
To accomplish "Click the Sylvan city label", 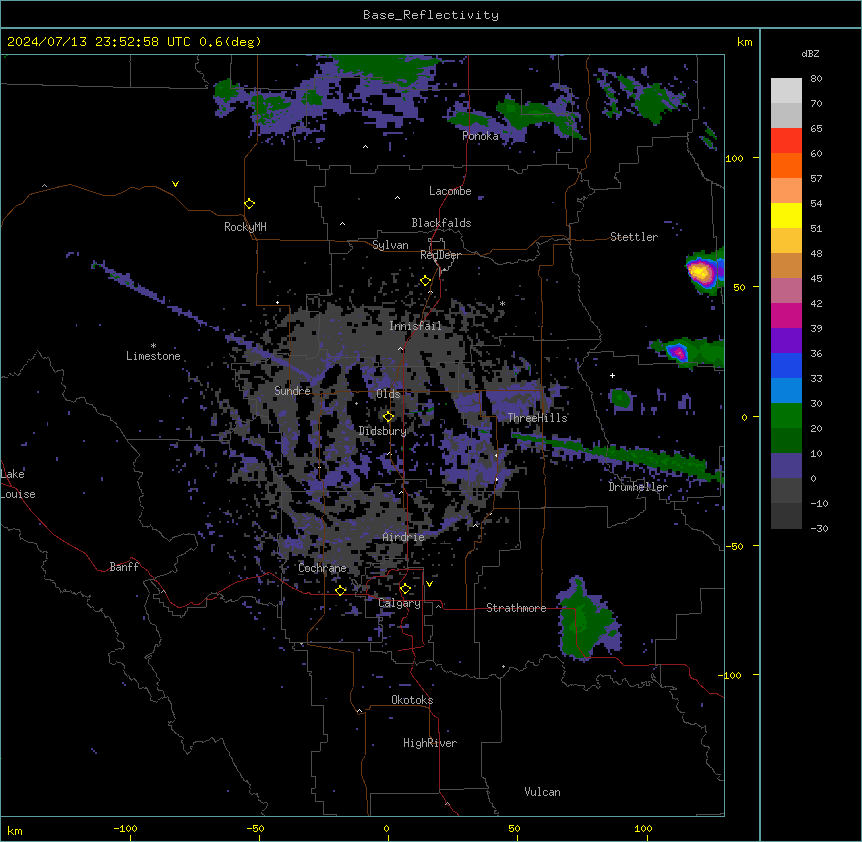I will click(390, 245).
